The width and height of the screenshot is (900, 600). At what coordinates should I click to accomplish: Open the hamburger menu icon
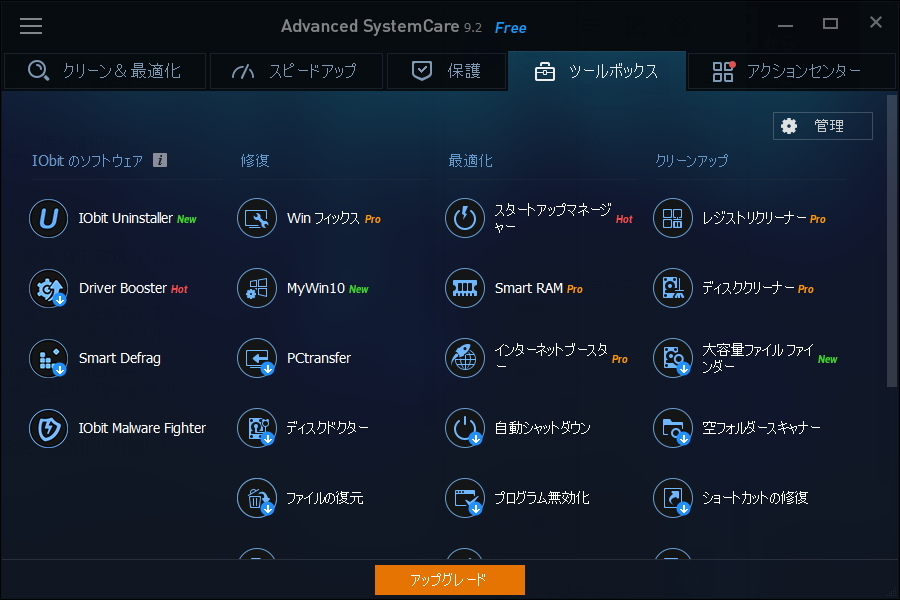pos(31,26)
